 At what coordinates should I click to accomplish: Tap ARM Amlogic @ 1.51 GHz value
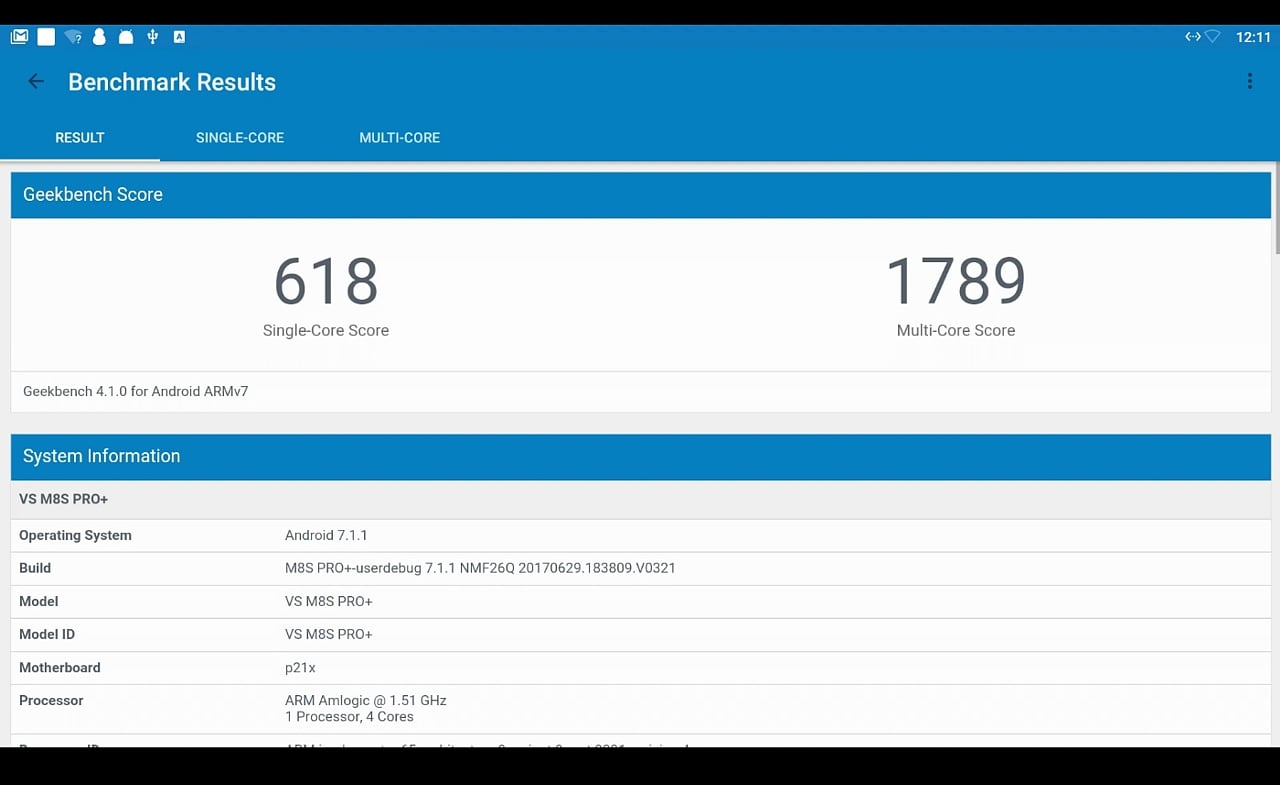point(366,700)
